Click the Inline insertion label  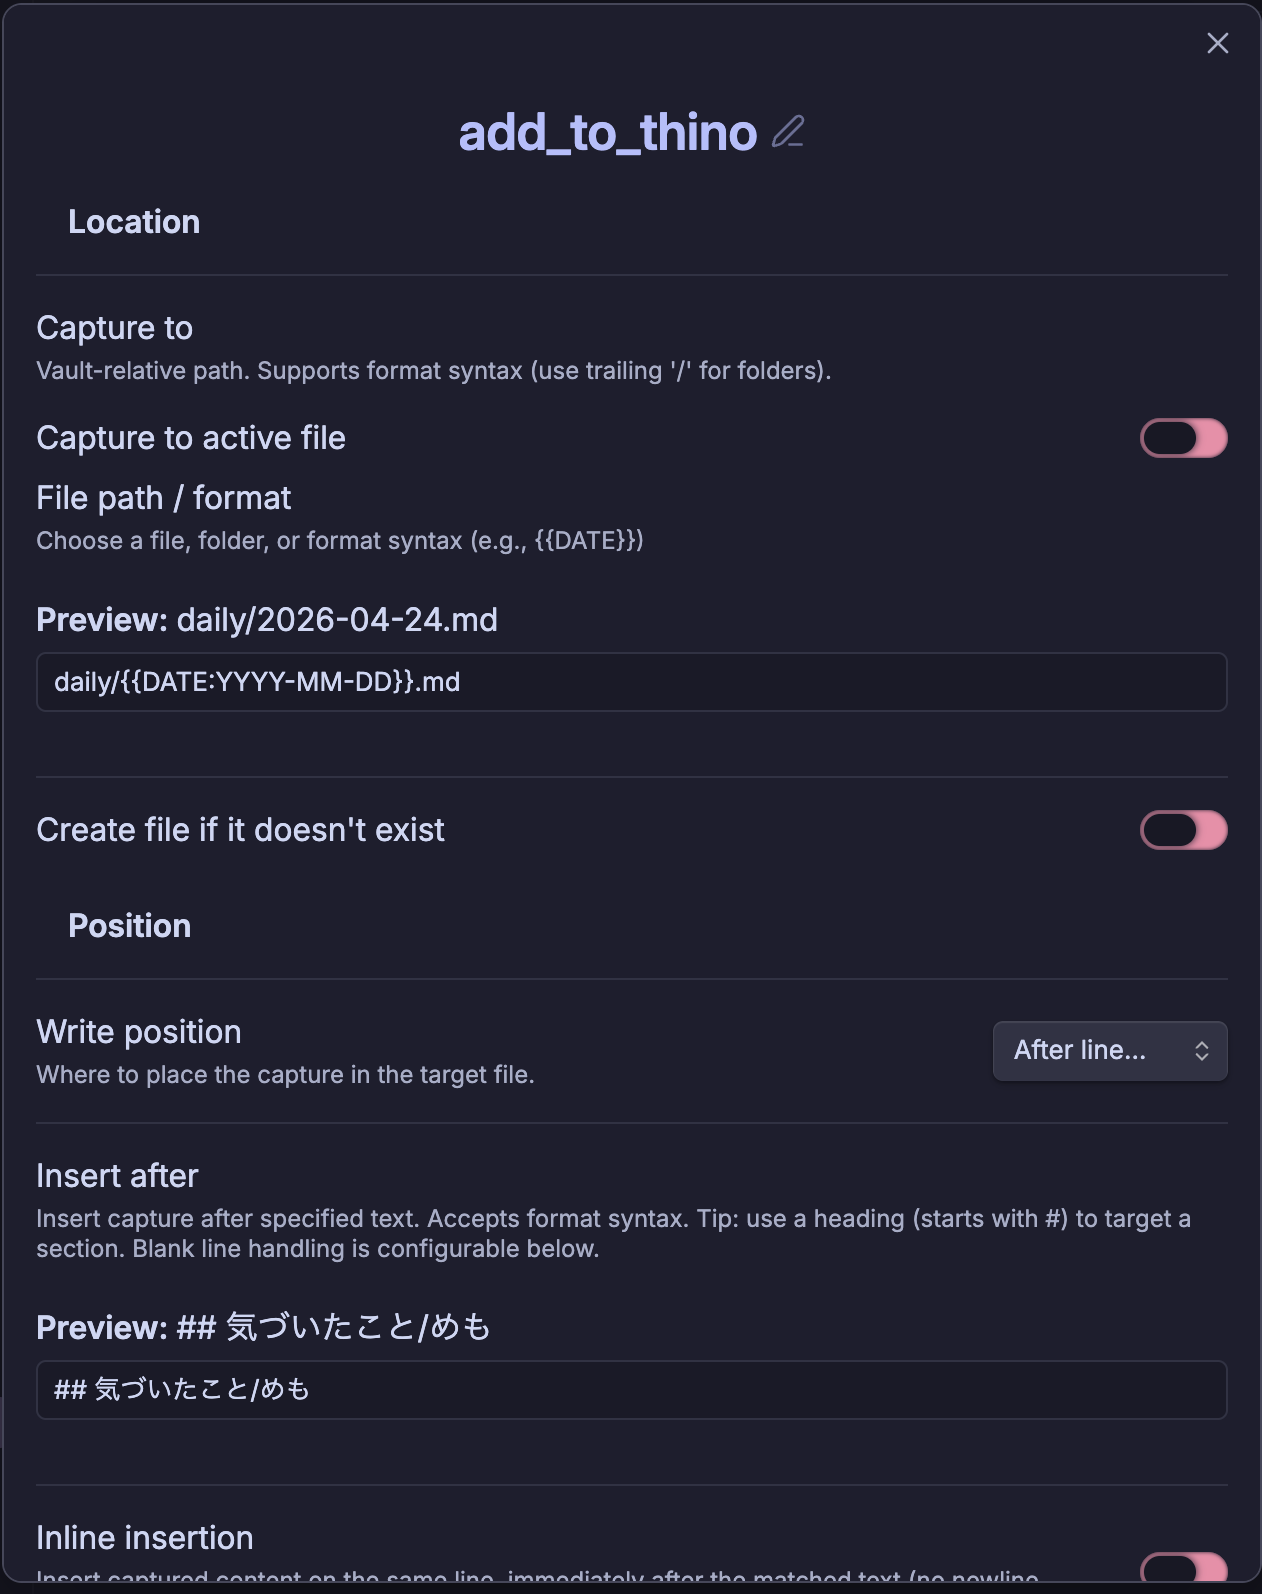(144, 1538)
